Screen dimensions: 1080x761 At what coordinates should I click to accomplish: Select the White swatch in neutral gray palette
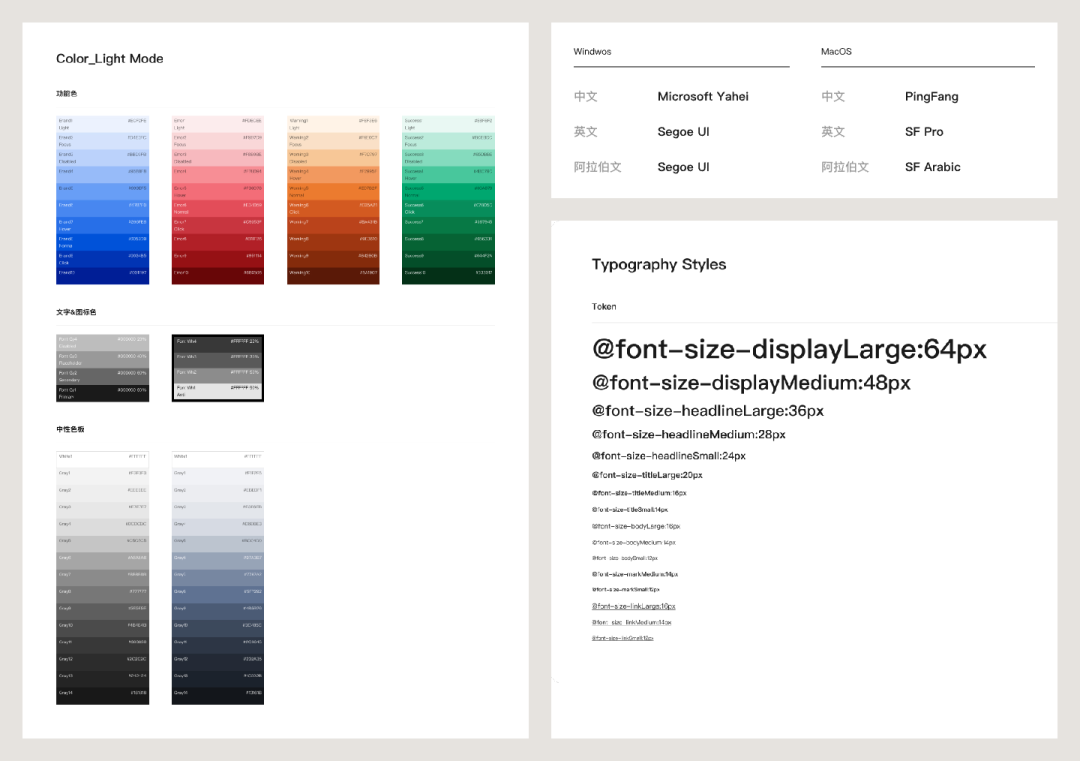tap(103, 459)
